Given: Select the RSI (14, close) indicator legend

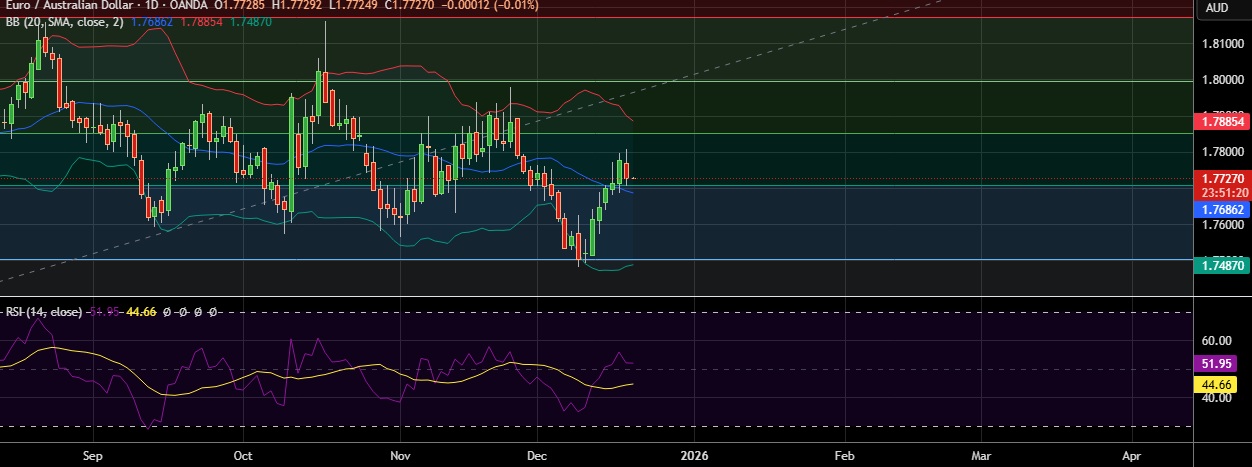Looking at the screenshot, I should pyautogui.click(x=44, y=312).
